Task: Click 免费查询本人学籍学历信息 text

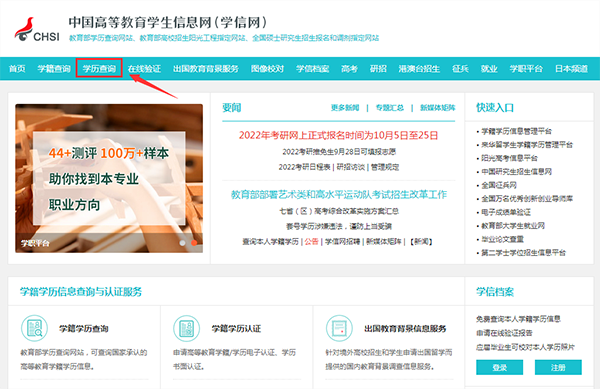Action: point(518,319)
